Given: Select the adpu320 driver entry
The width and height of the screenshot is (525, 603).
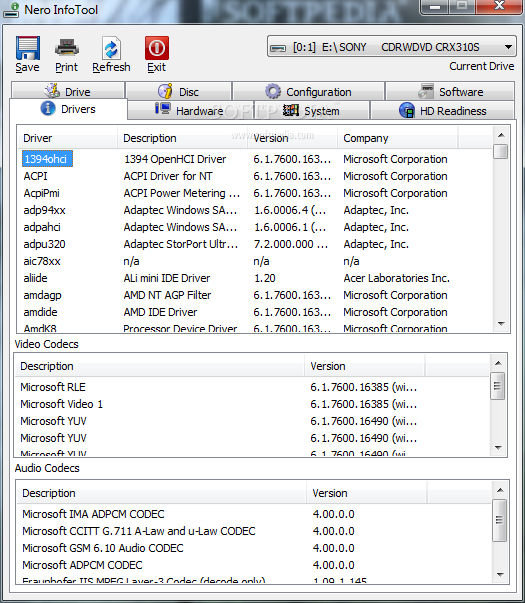Looking at the screenshot, I should point(44,244).
